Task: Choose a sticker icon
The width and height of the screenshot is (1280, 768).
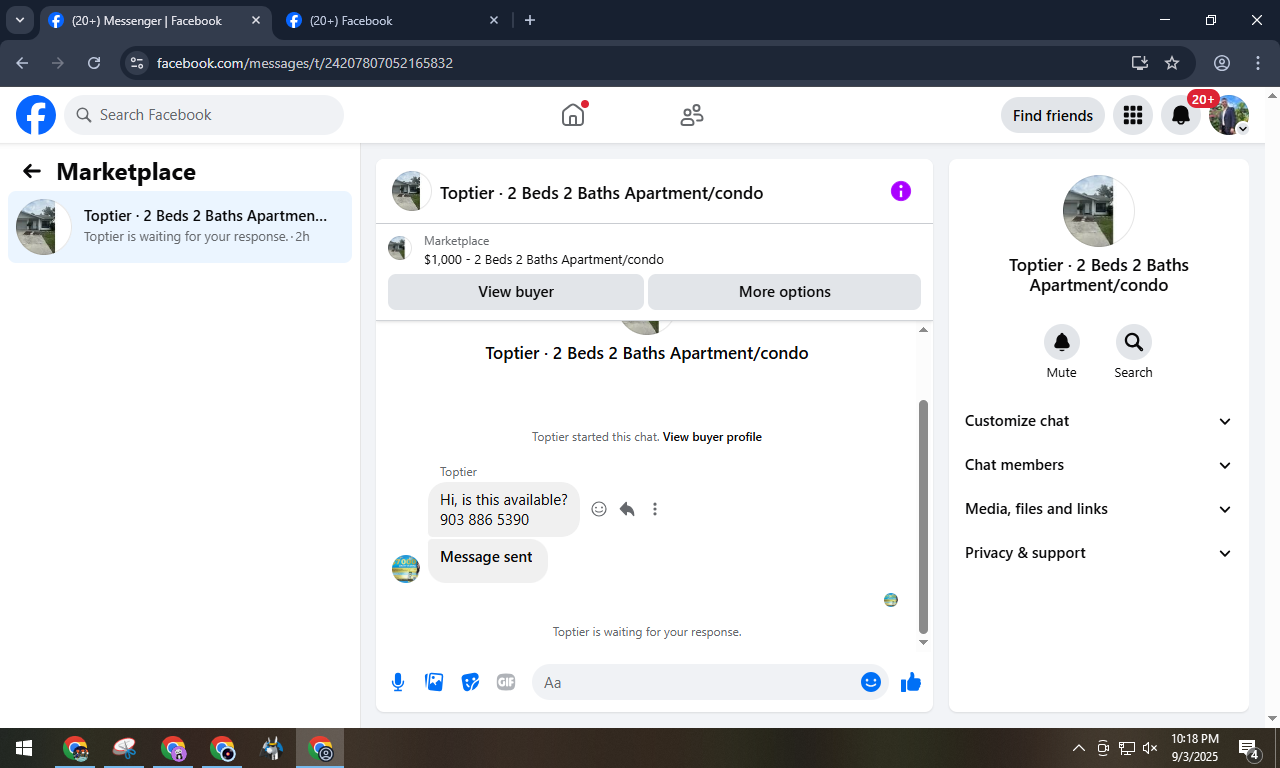Action: (x=470, y=682)
